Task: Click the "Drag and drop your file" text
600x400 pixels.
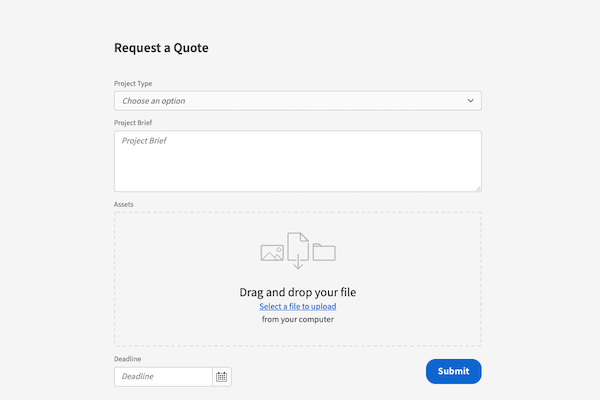Action: pyautogui.click(x=298, y=292)
